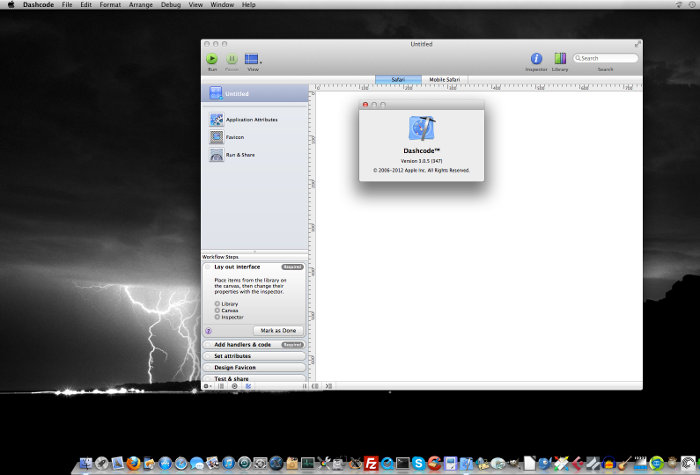Viewport: 700px width, 475px height.
Task: Open the Apple menu
Action: point(10,4)
